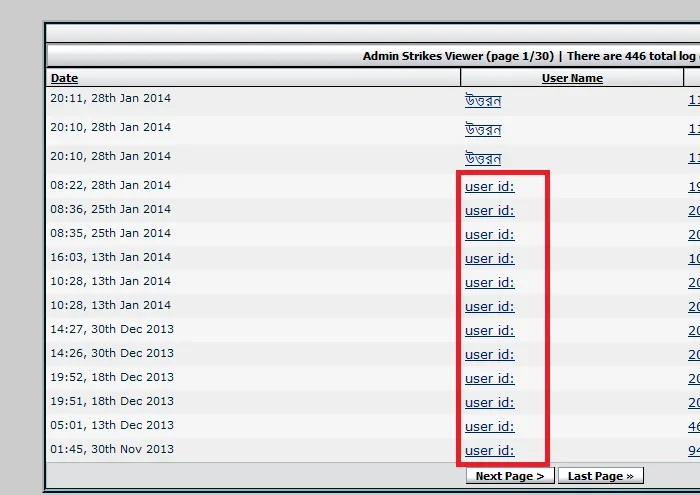Open user id link for 01:45, 30th Nov 2013
The width and height of the screenshot is (700, 495).
coord(490,451)
